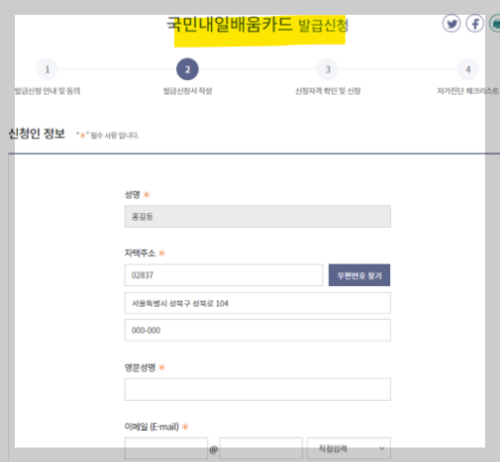Go to step 1 발급신청 안내 및 동의
The height and width of the screenshot is (462, 500).
click(x=47, y=69)
